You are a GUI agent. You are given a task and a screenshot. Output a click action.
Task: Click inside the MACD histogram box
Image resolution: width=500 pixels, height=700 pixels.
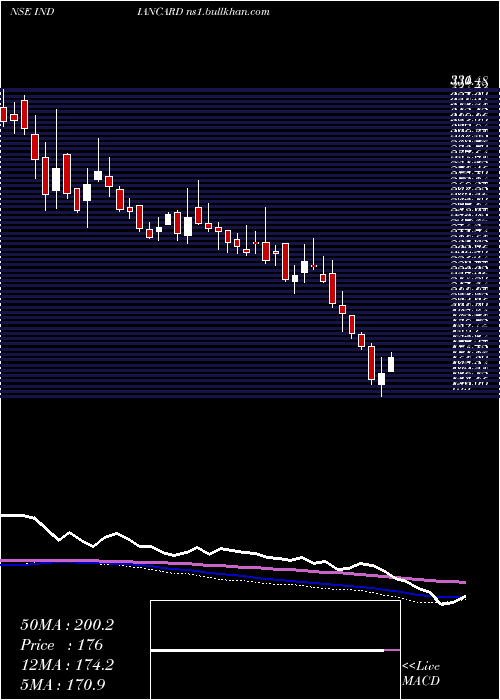[275, 650]
